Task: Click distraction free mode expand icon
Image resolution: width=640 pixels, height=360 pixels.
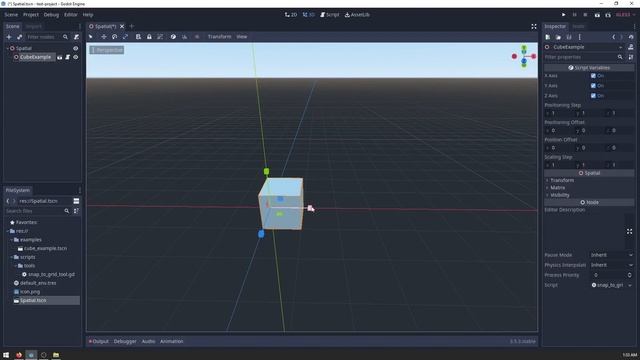Action: tap(534, 27)
